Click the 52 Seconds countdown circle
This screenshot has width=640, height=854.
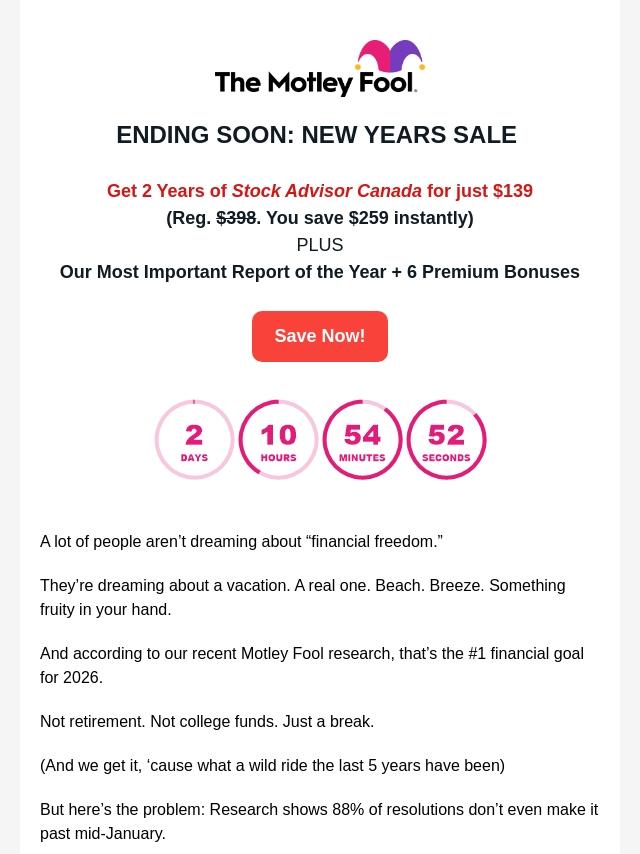[x=446, y=440]
